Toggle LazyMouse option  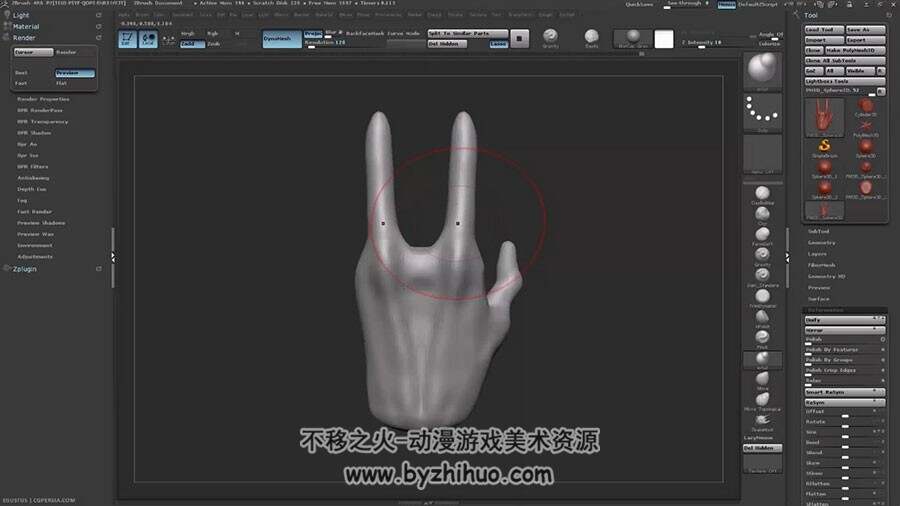pos(758,438)
